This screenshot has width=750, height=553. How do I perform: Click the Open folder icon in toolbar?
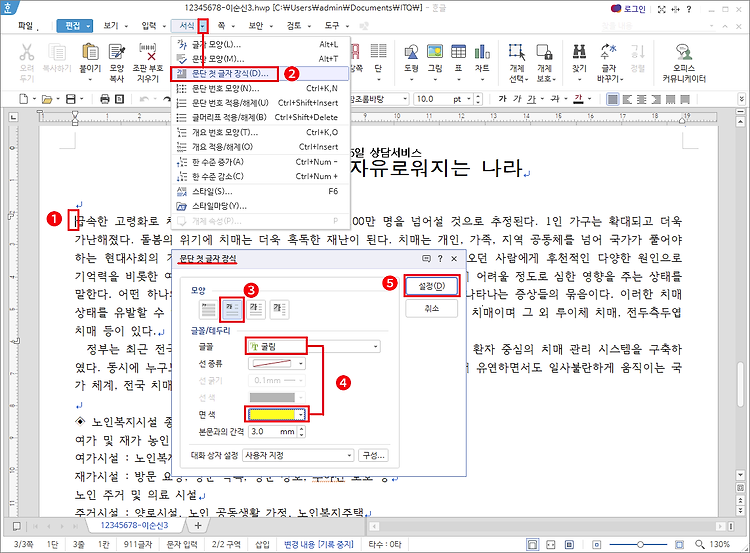click(x=47, y=99)
